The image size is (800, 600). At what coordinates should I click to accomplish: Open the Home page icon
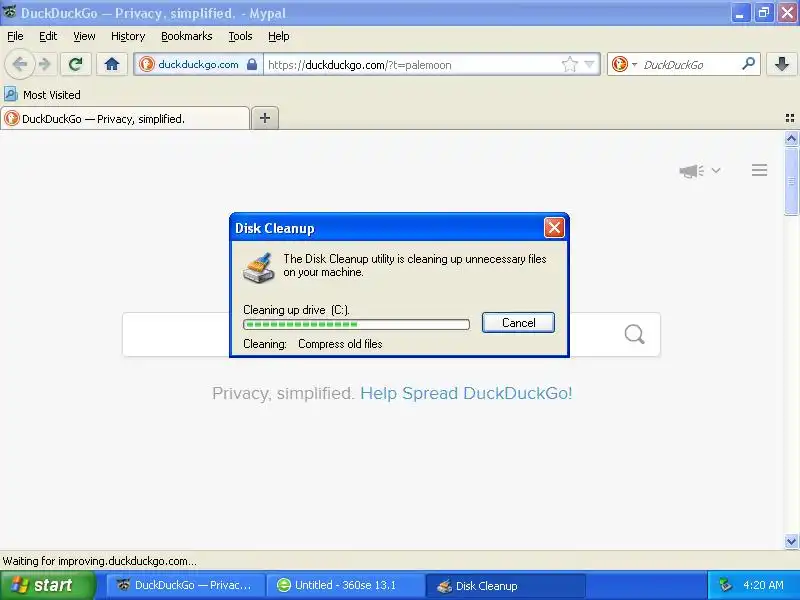tap(112, 64)
